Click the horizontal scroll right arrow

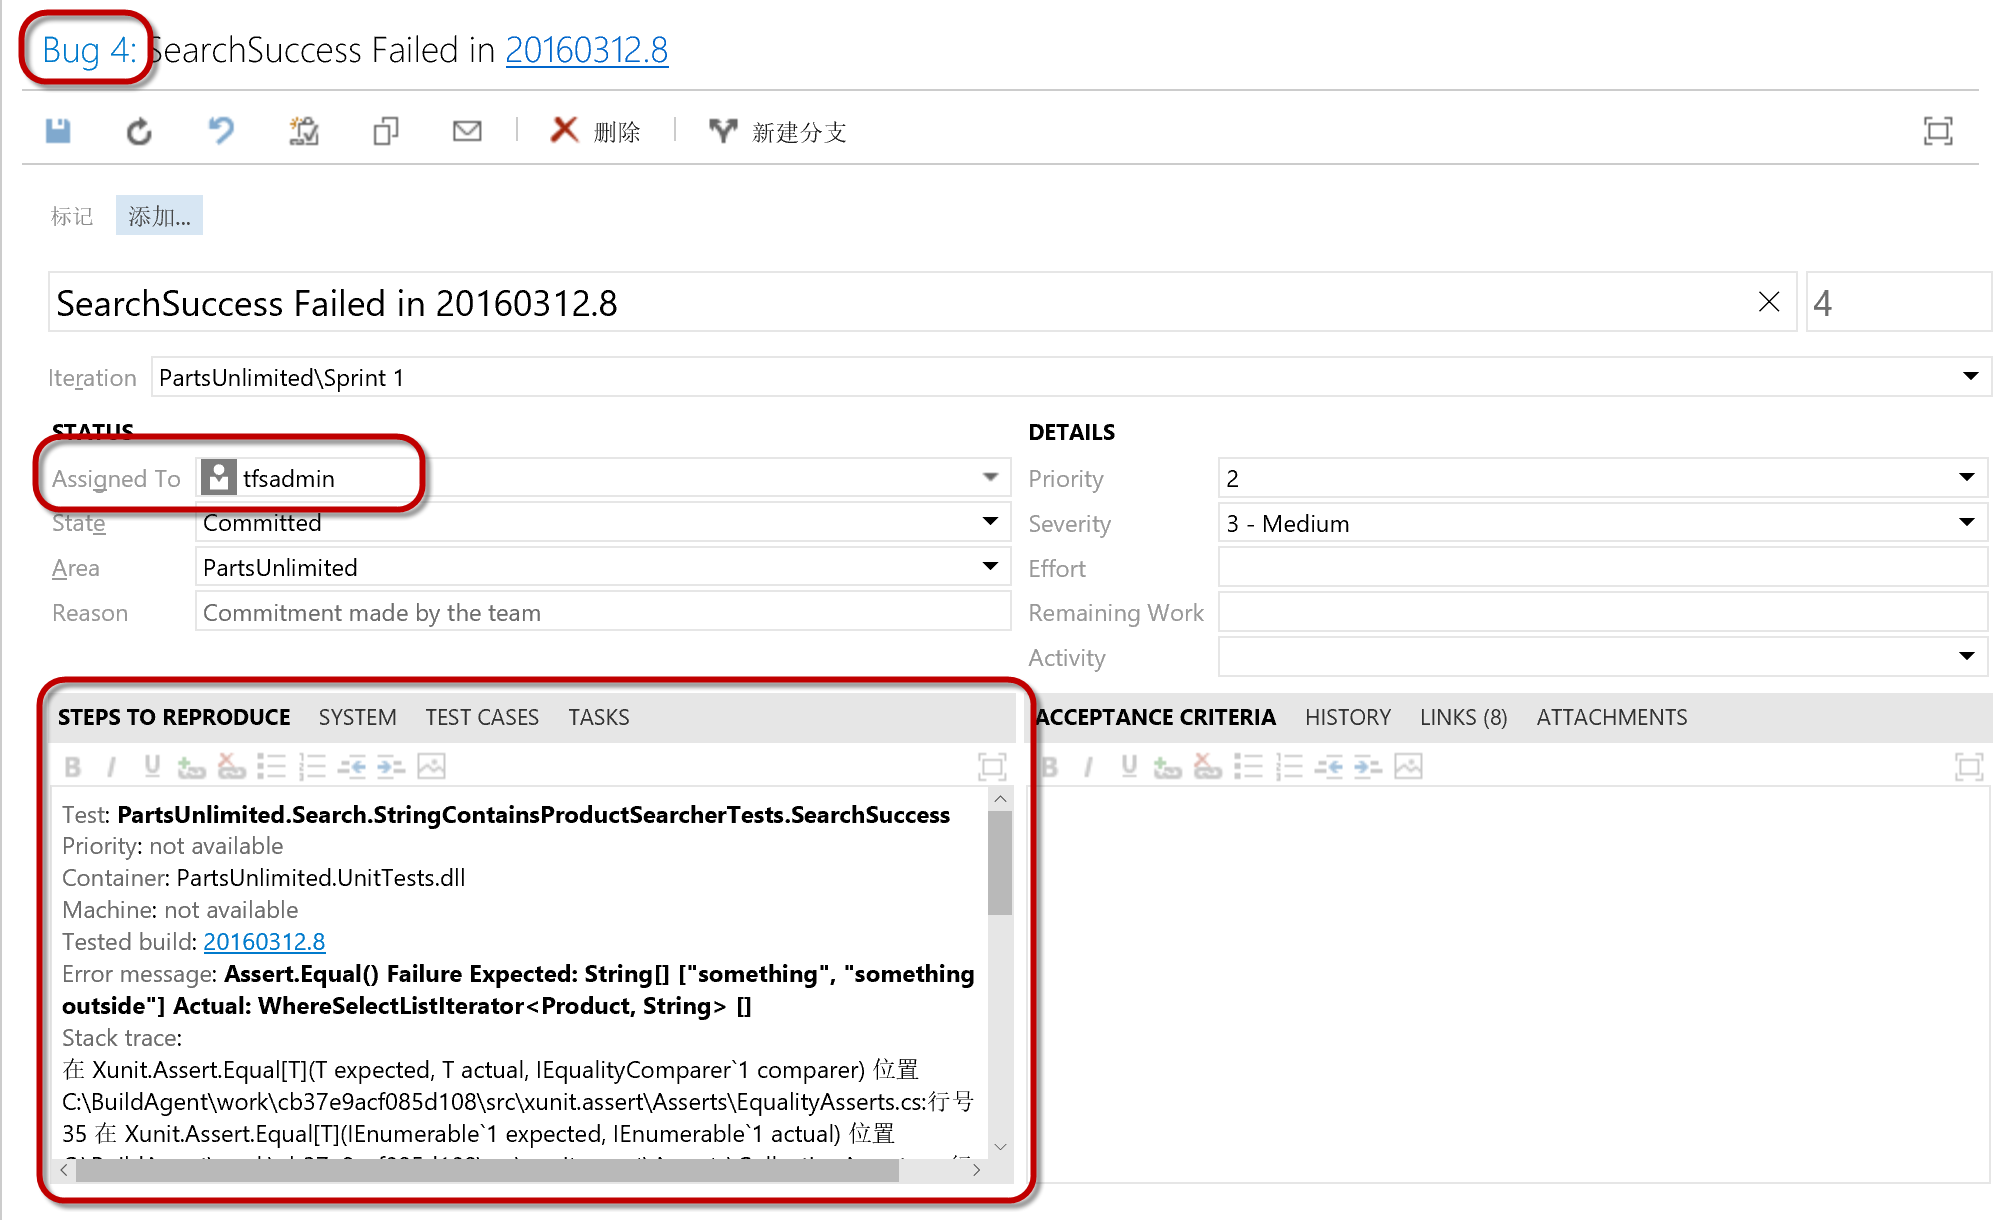[976, 1169]
